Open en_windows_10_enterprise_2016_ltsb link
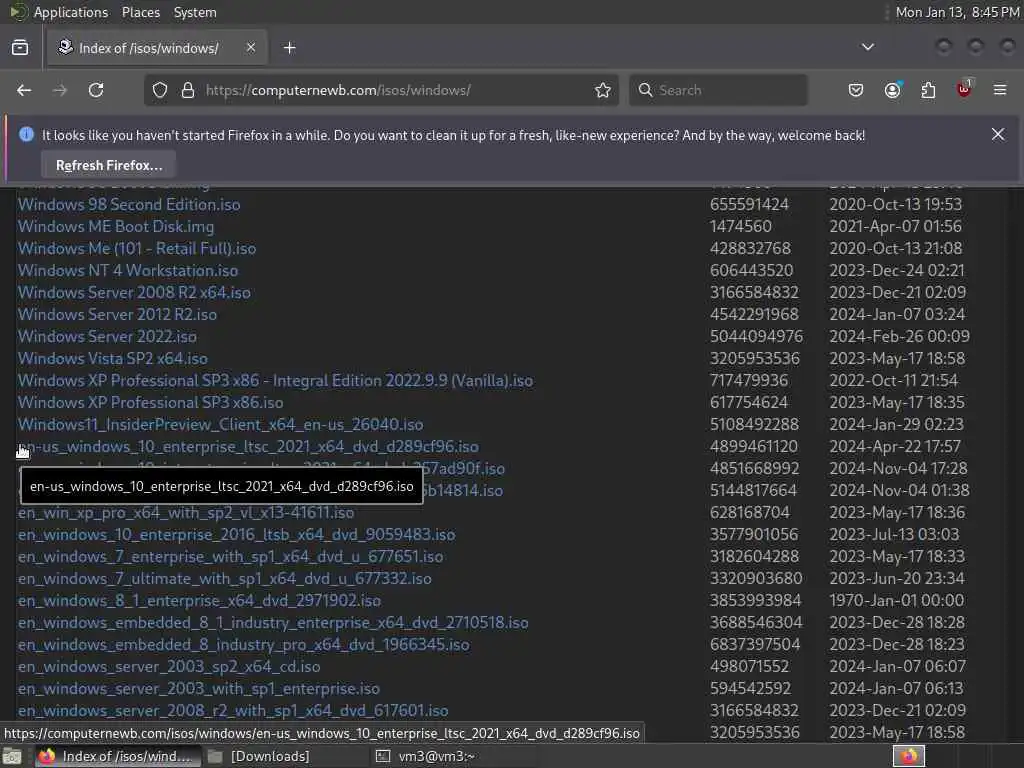The width and height of the screenshot is (1024, 768). pyautogui.click(x=236, y=534)
